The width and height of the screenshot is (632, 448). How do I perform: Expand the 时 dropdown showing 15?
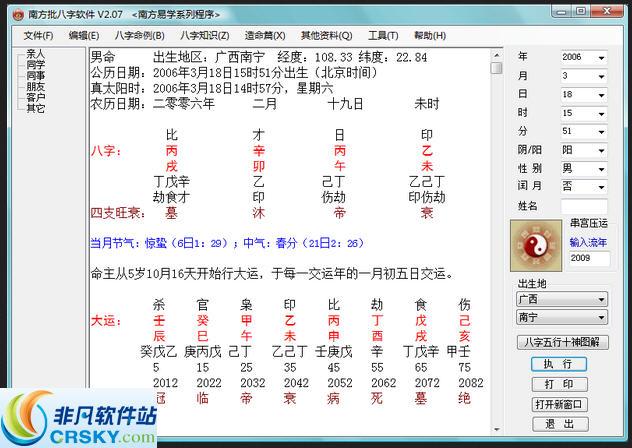pyautogui.click(x=601, y=114)
